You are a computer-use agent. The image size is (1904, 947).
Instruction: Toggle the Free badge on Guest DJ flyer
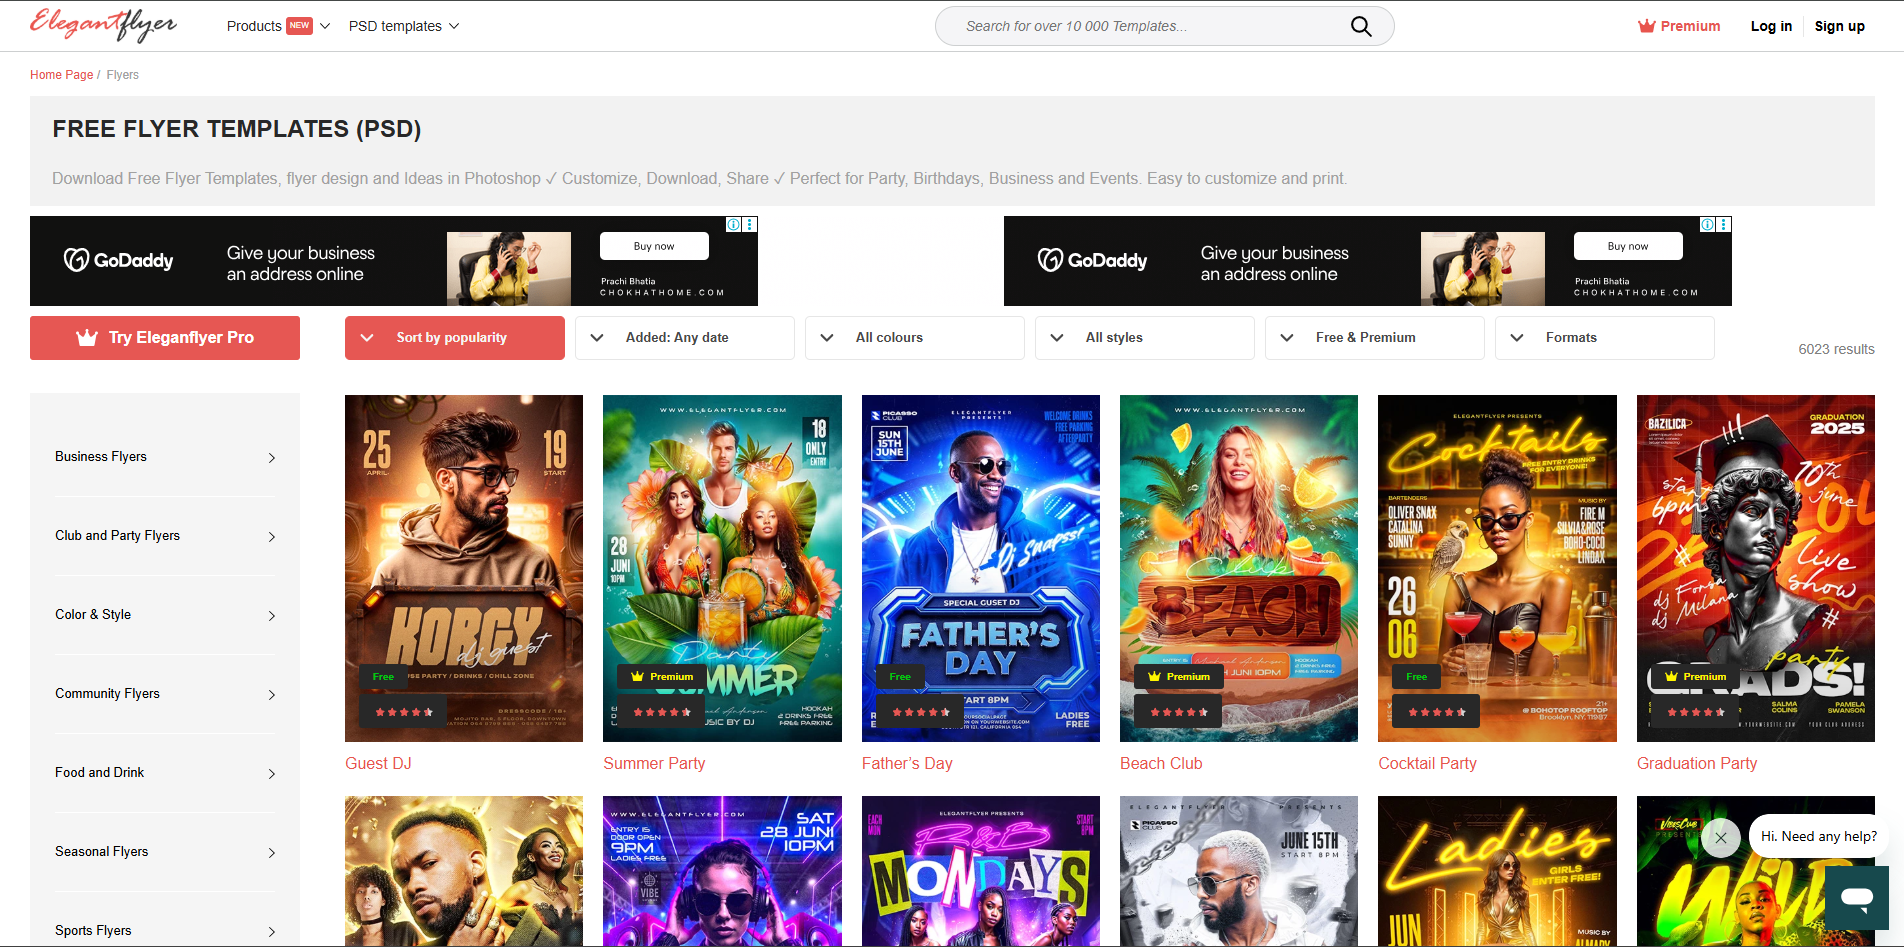[x=382, y=676]
